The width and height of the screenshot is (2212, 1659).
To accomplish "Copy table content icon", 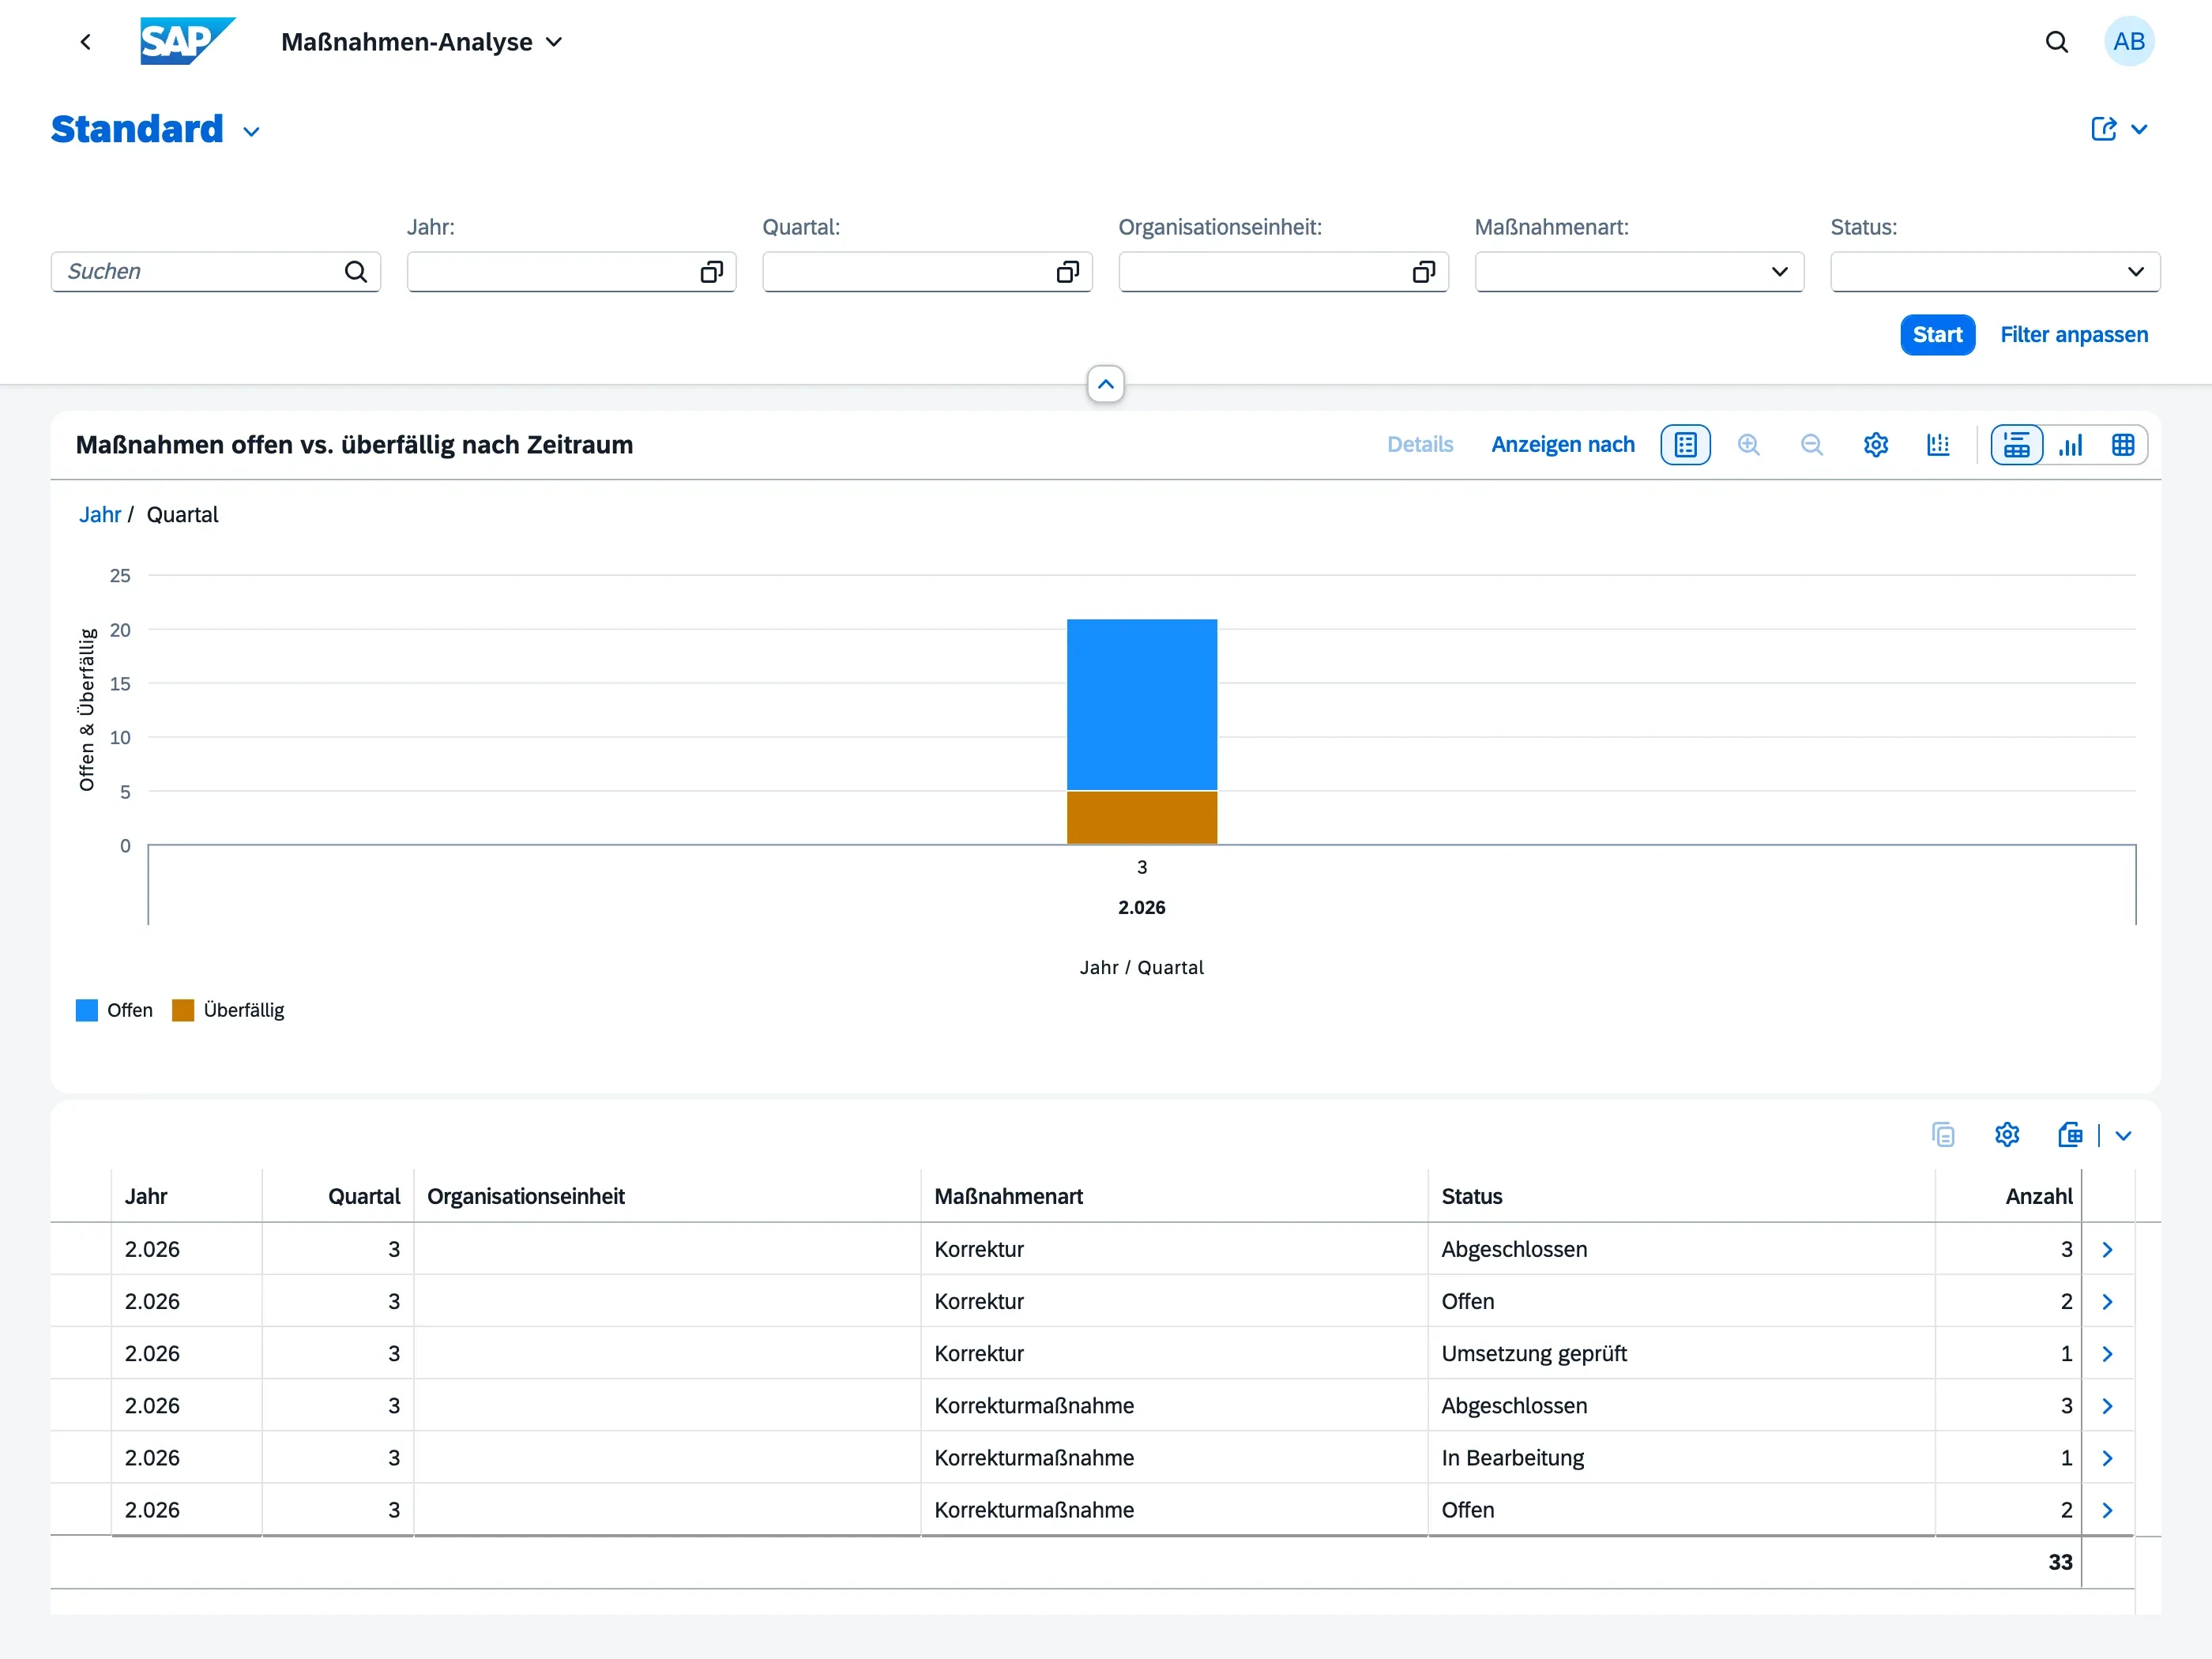I will tap(1943, 1135).
